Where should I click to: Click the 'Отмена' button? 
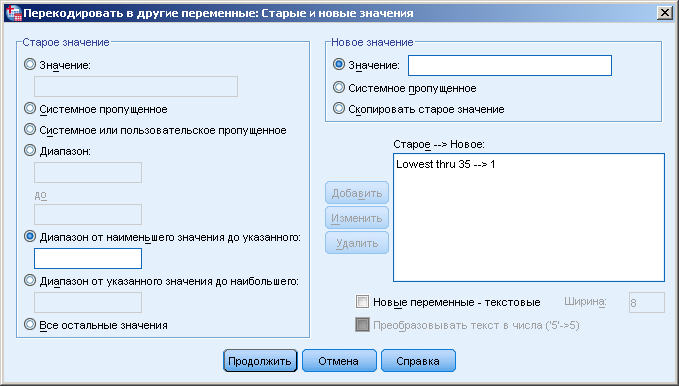point(339,360)
